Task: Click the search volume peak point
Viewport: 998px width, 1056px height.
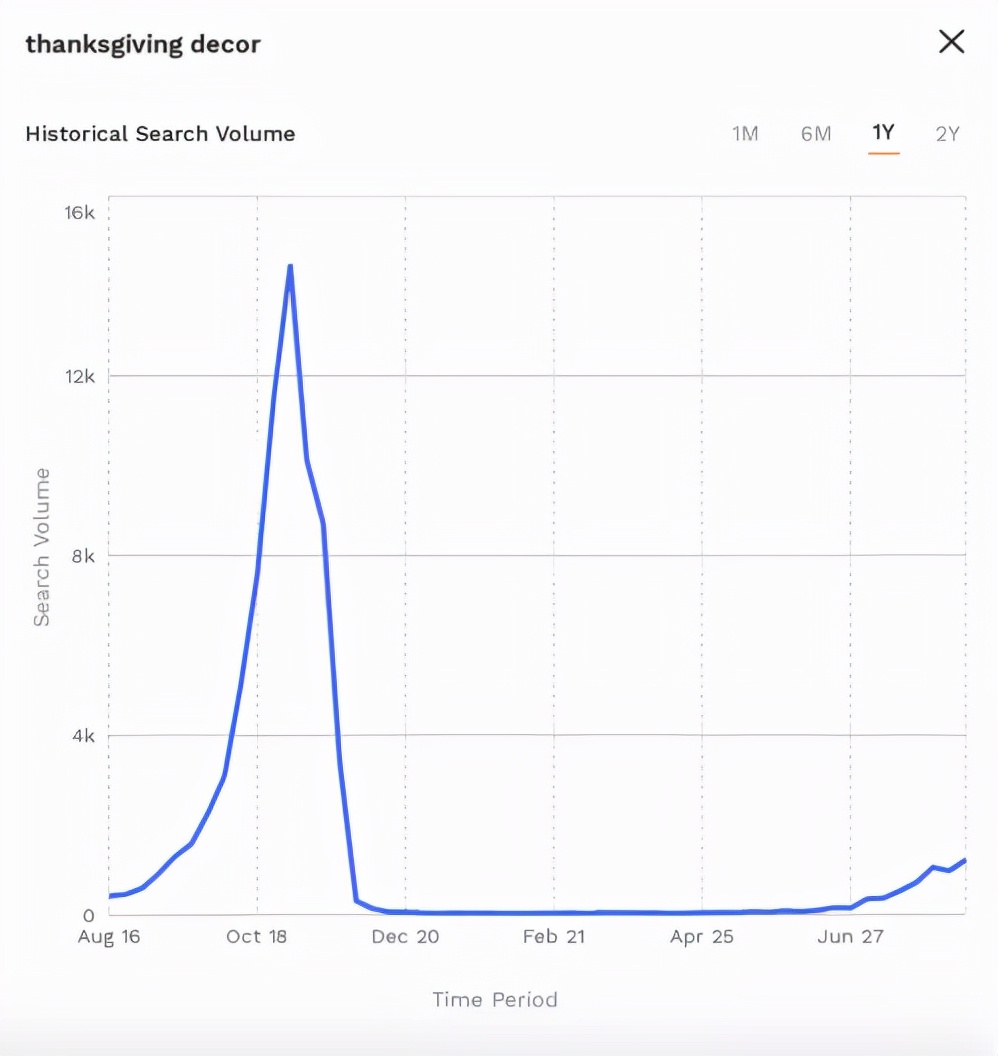Action: point(290,265)
